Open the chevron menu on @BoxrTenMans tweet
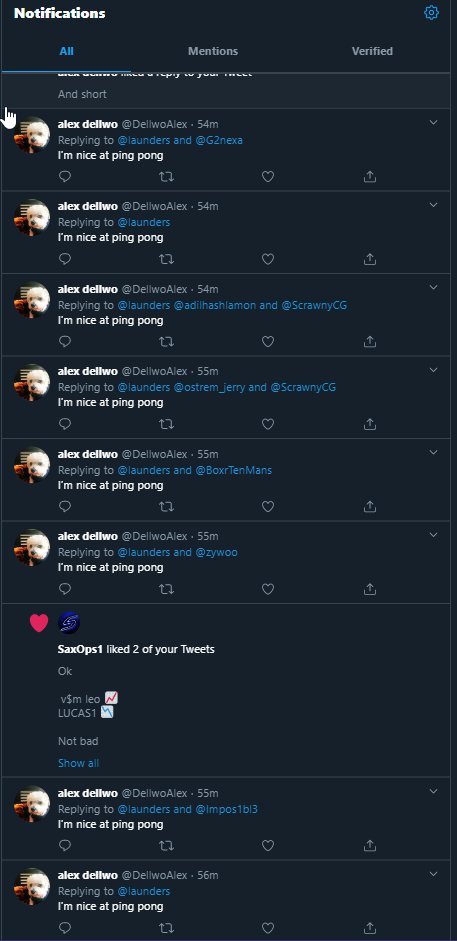Image resolution: width=457 pixels, height=941 pixels. point(434,452)
